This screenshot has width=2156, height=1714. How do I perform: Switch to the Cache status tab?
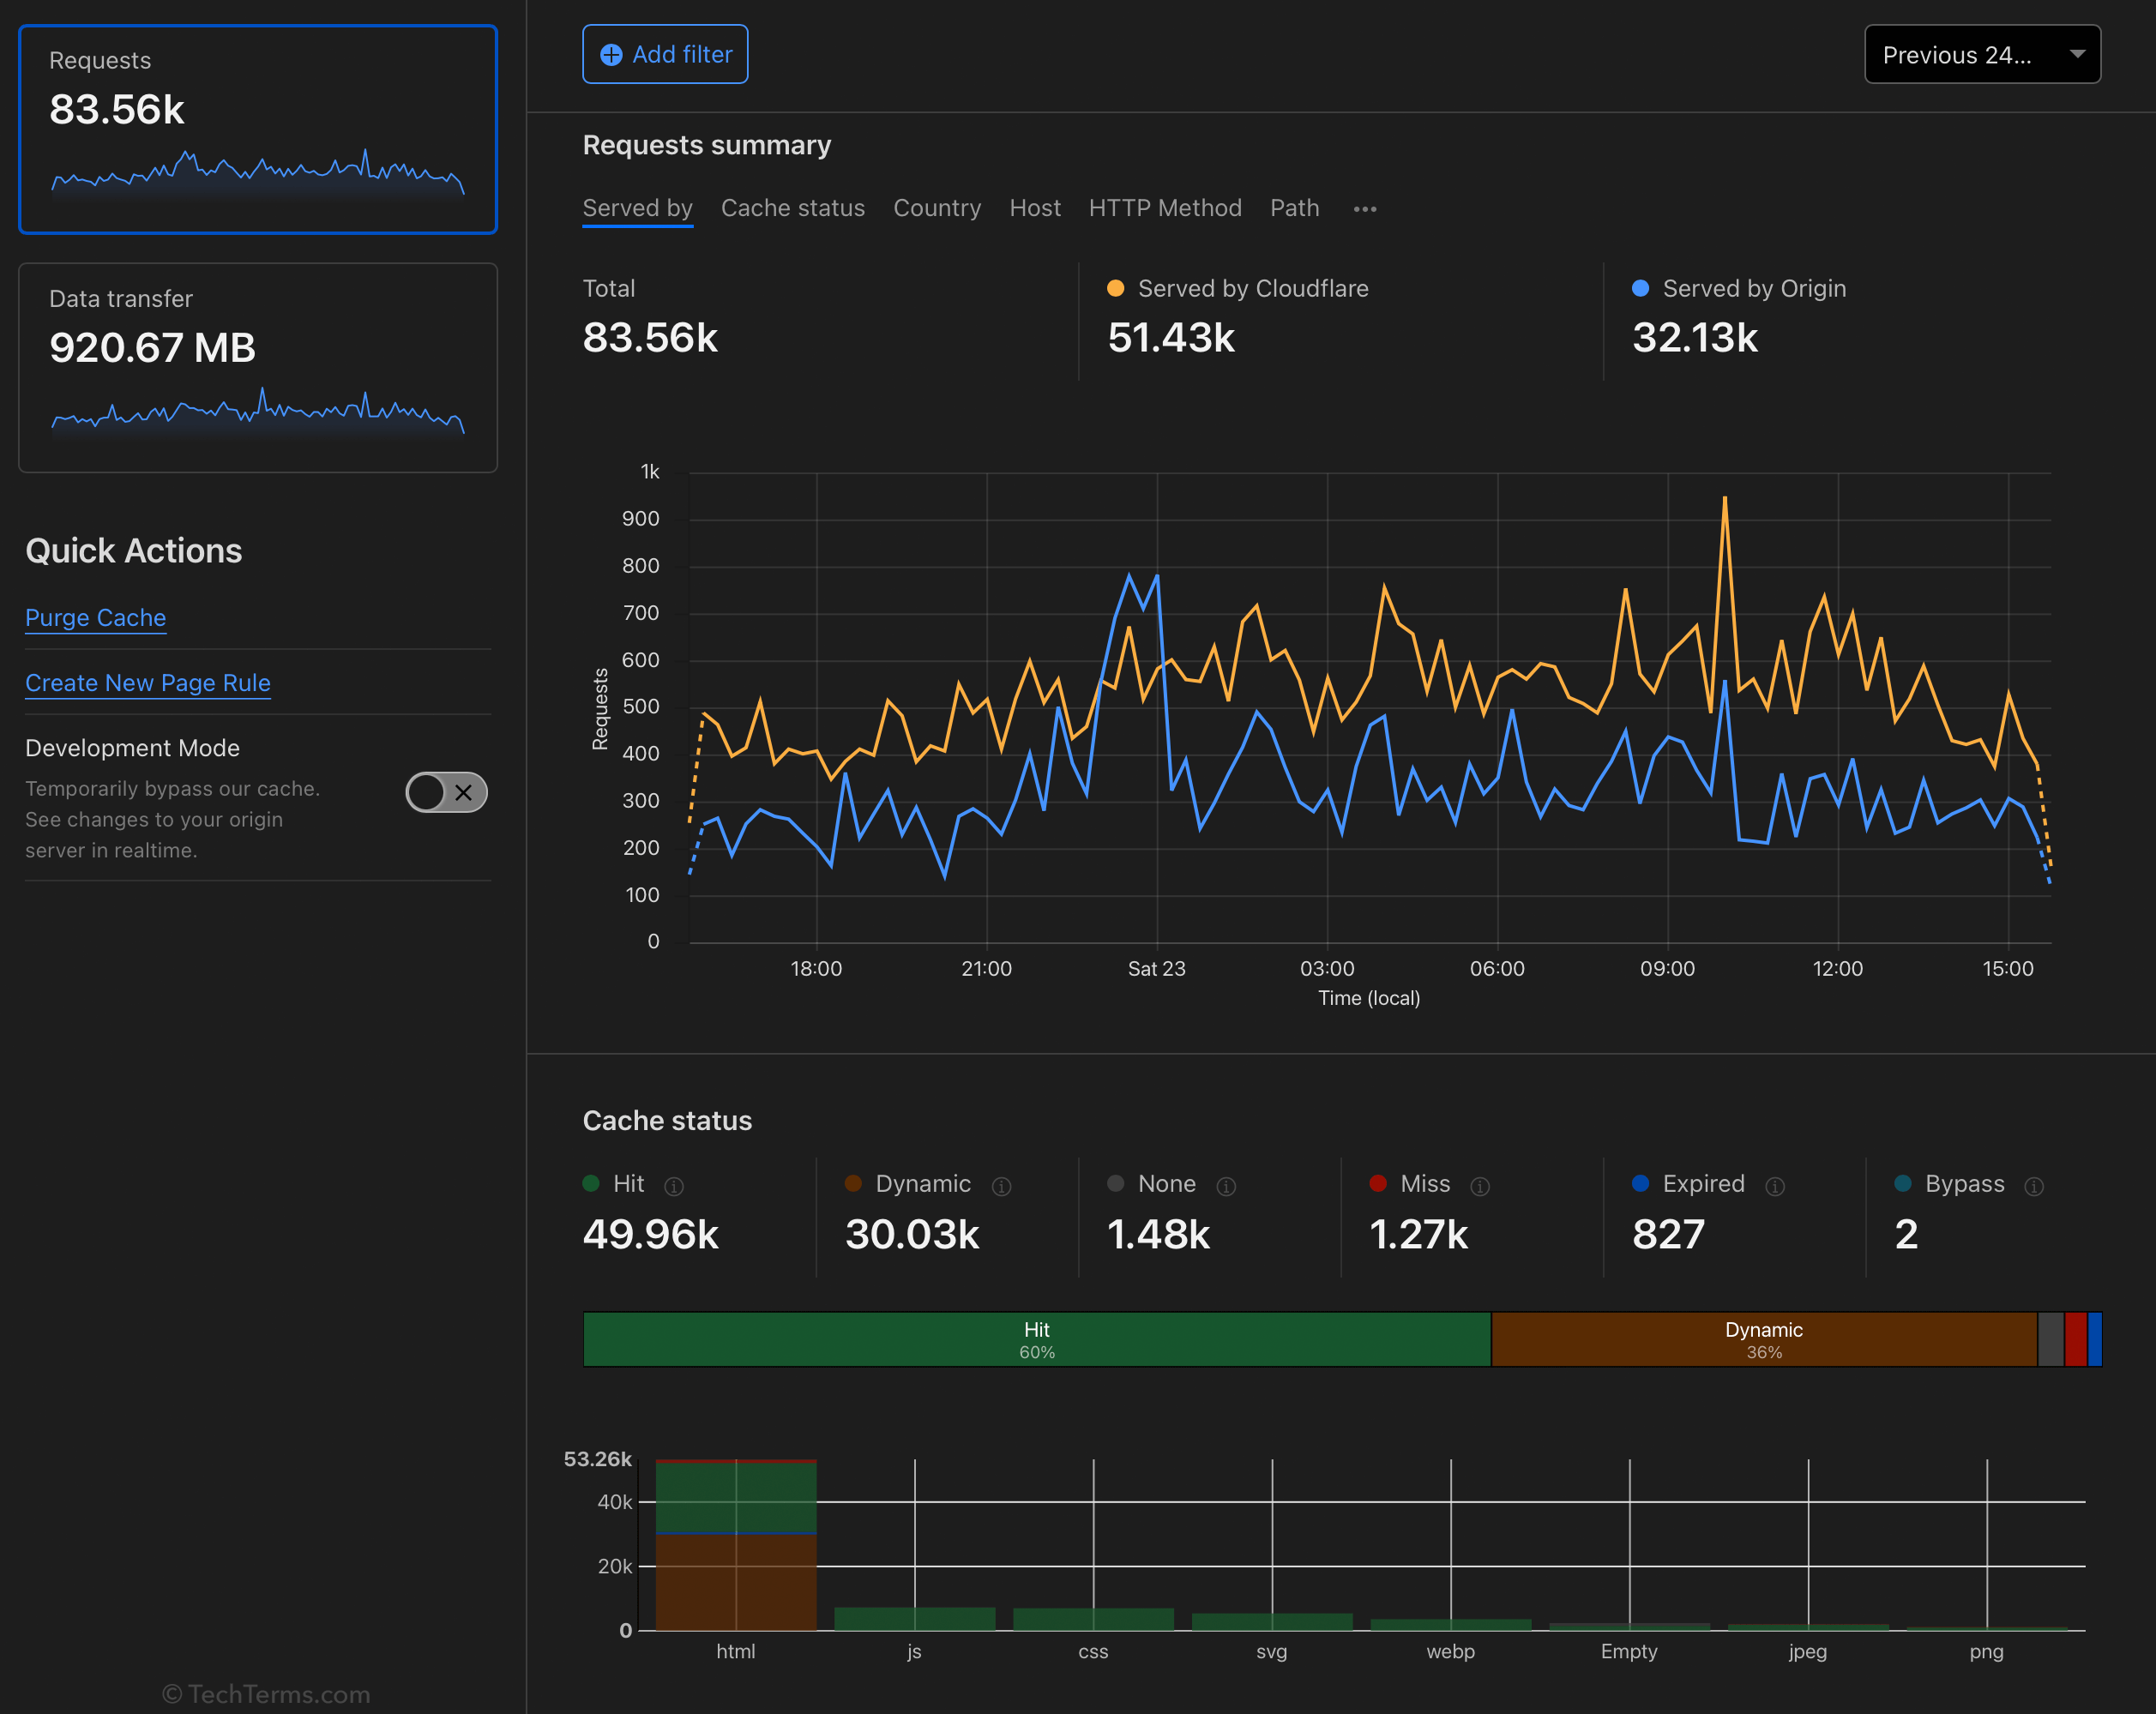(792, 208)
